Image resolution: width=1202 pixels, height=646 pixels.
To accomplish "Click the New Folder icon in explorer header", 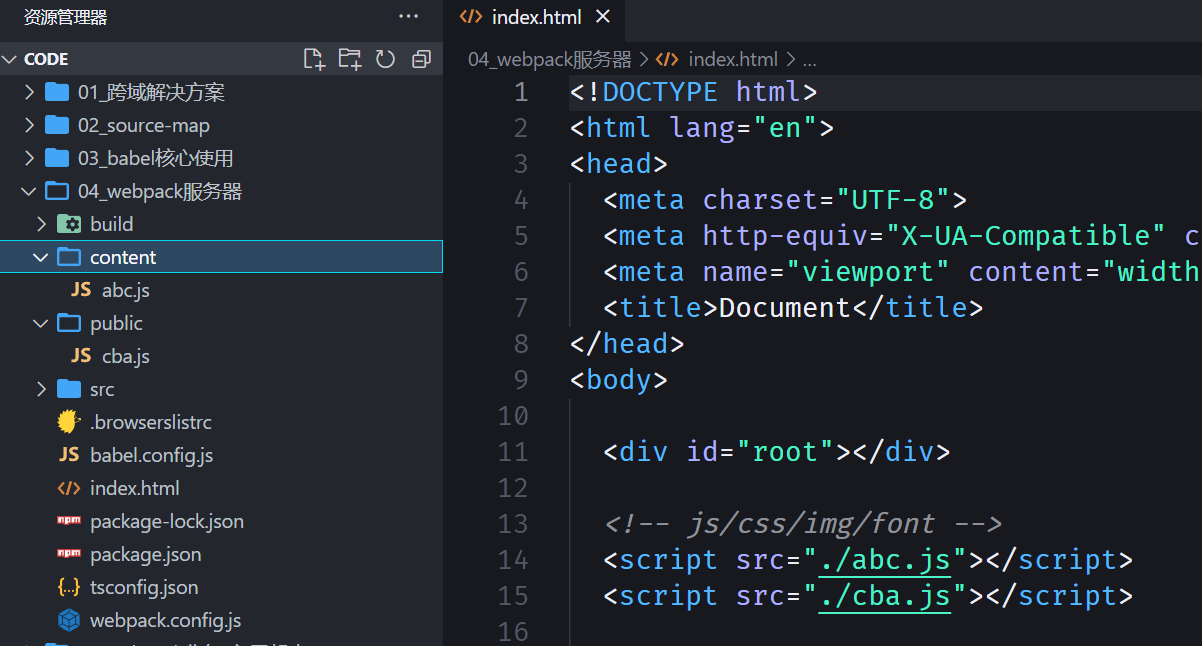I will [x=350, y=59].
